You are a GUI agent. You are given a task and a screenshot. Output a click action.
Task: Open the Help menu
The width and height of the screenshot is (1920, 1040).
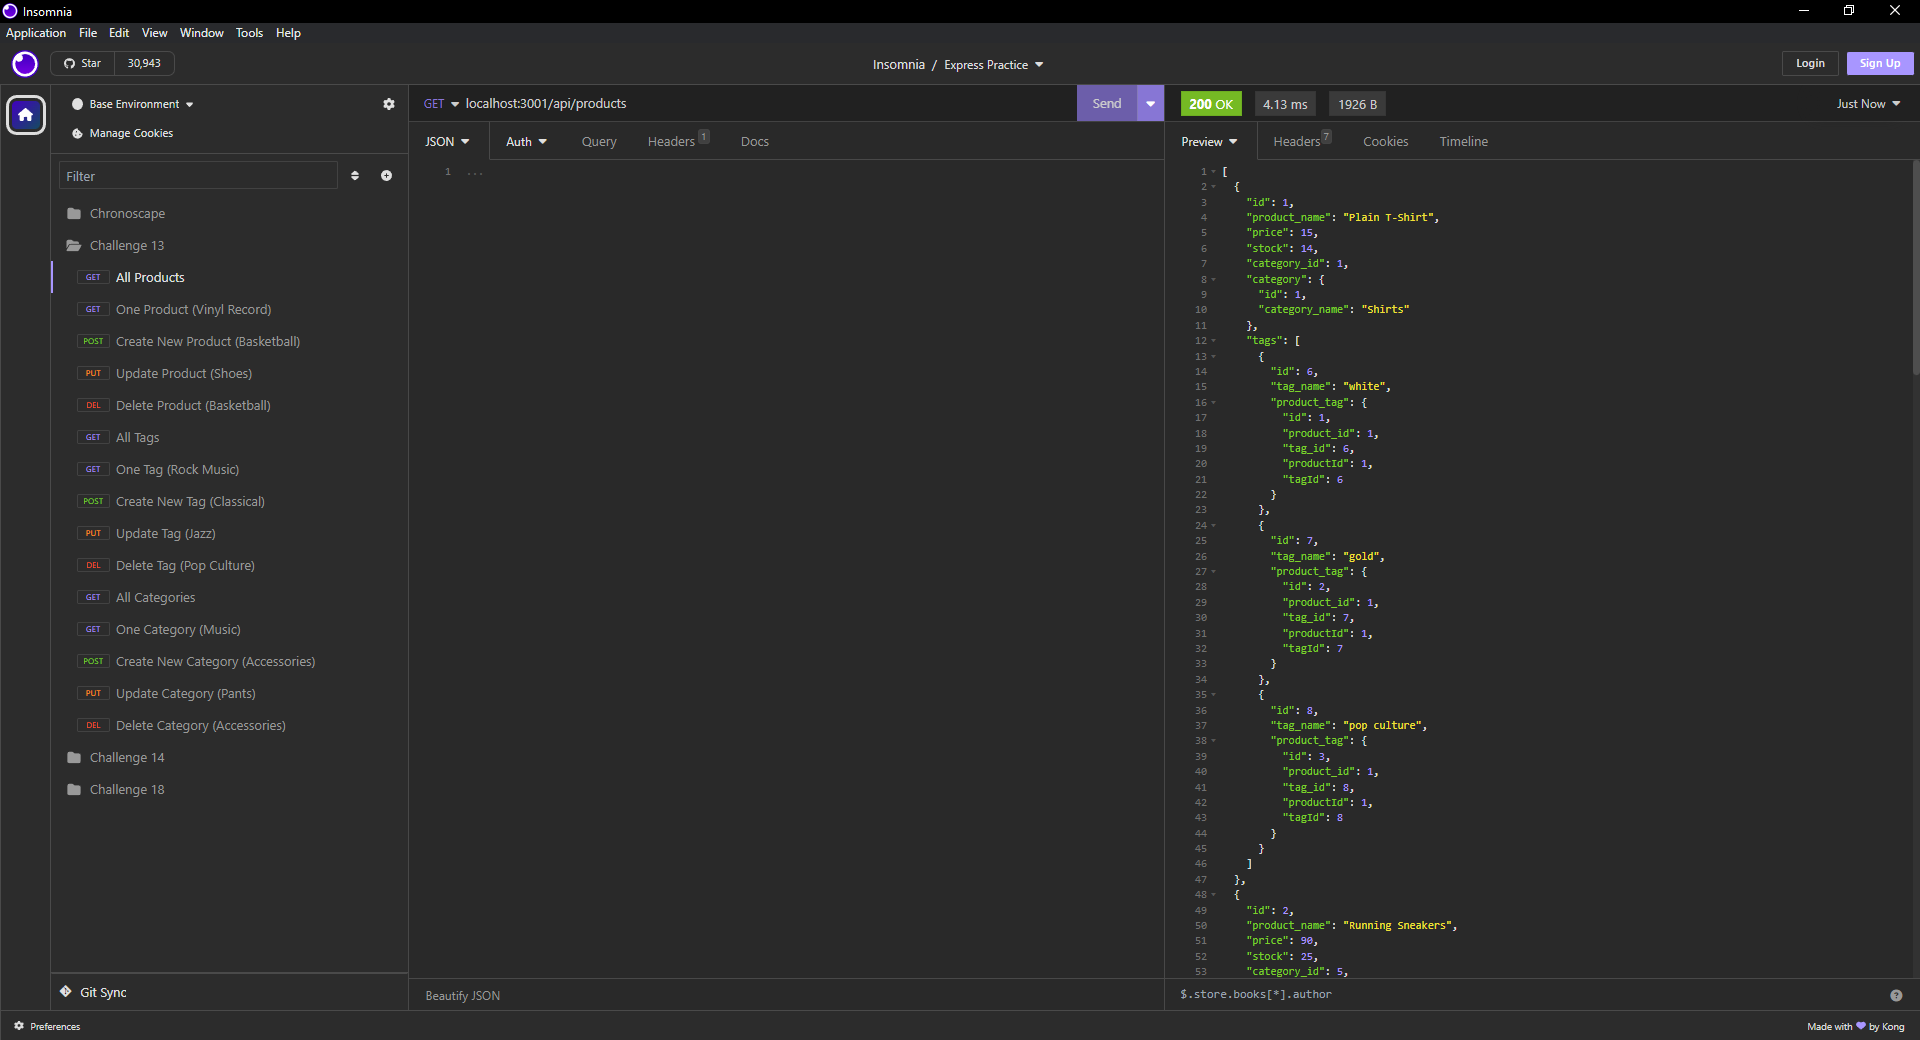[x=288, y=33]
